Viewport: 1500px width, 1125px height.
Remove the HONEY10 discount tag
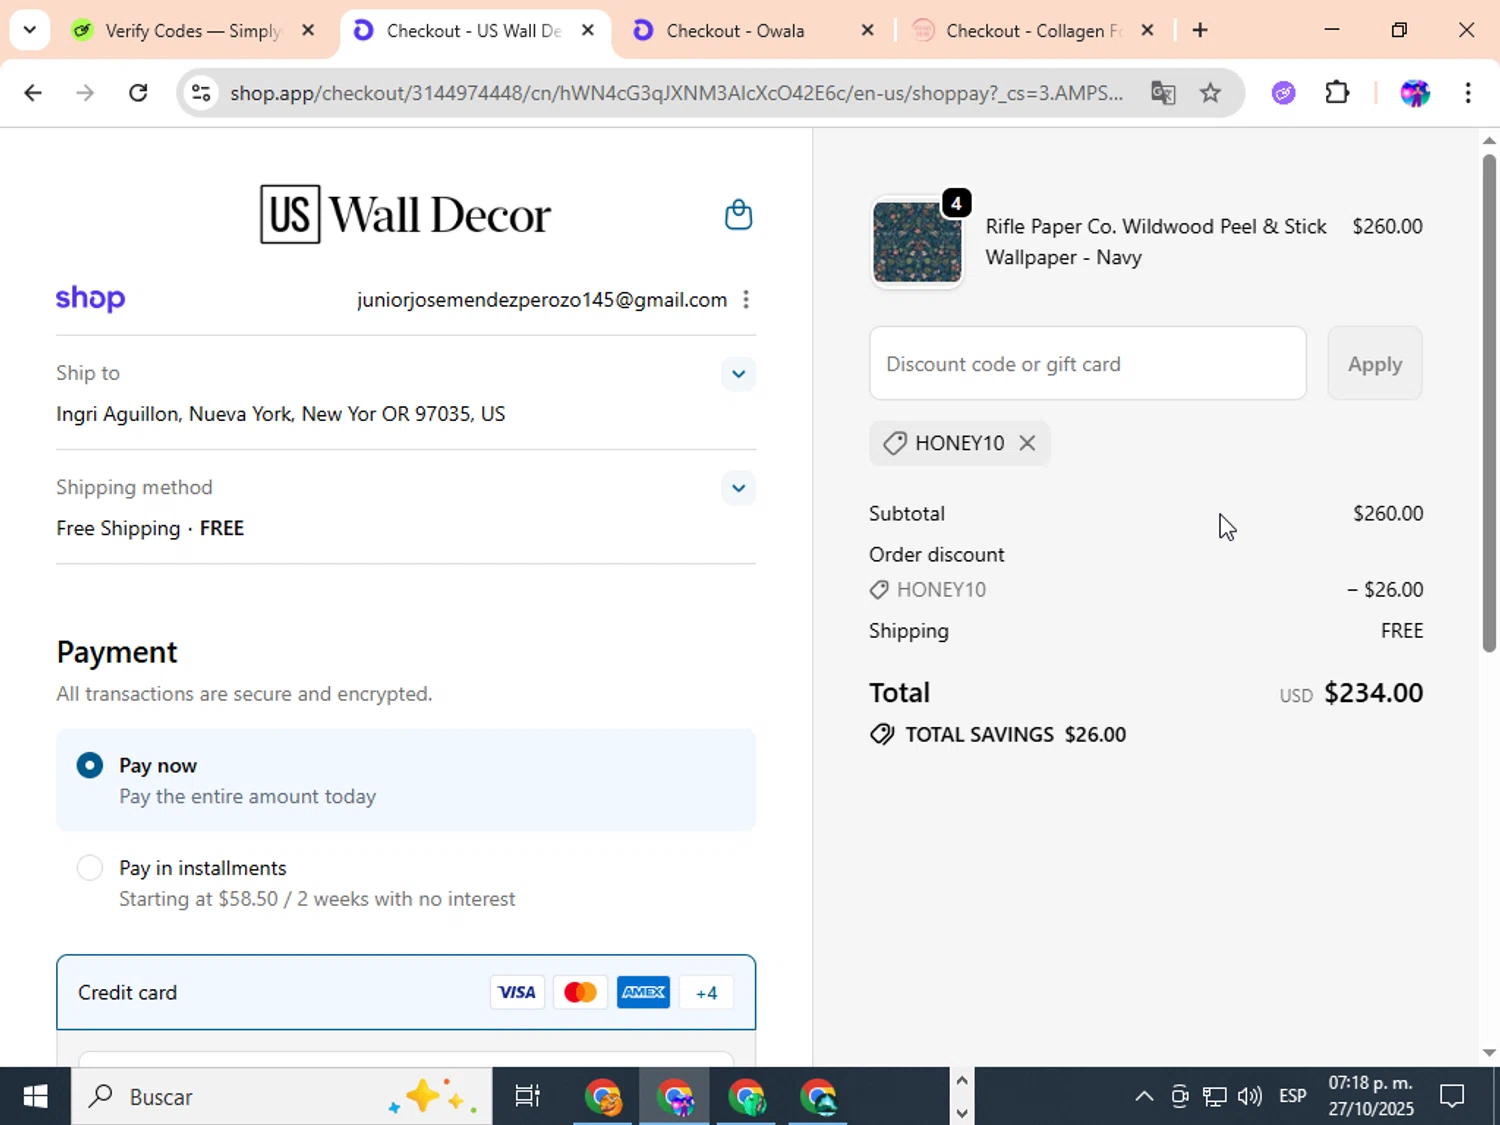[1027, 443]
